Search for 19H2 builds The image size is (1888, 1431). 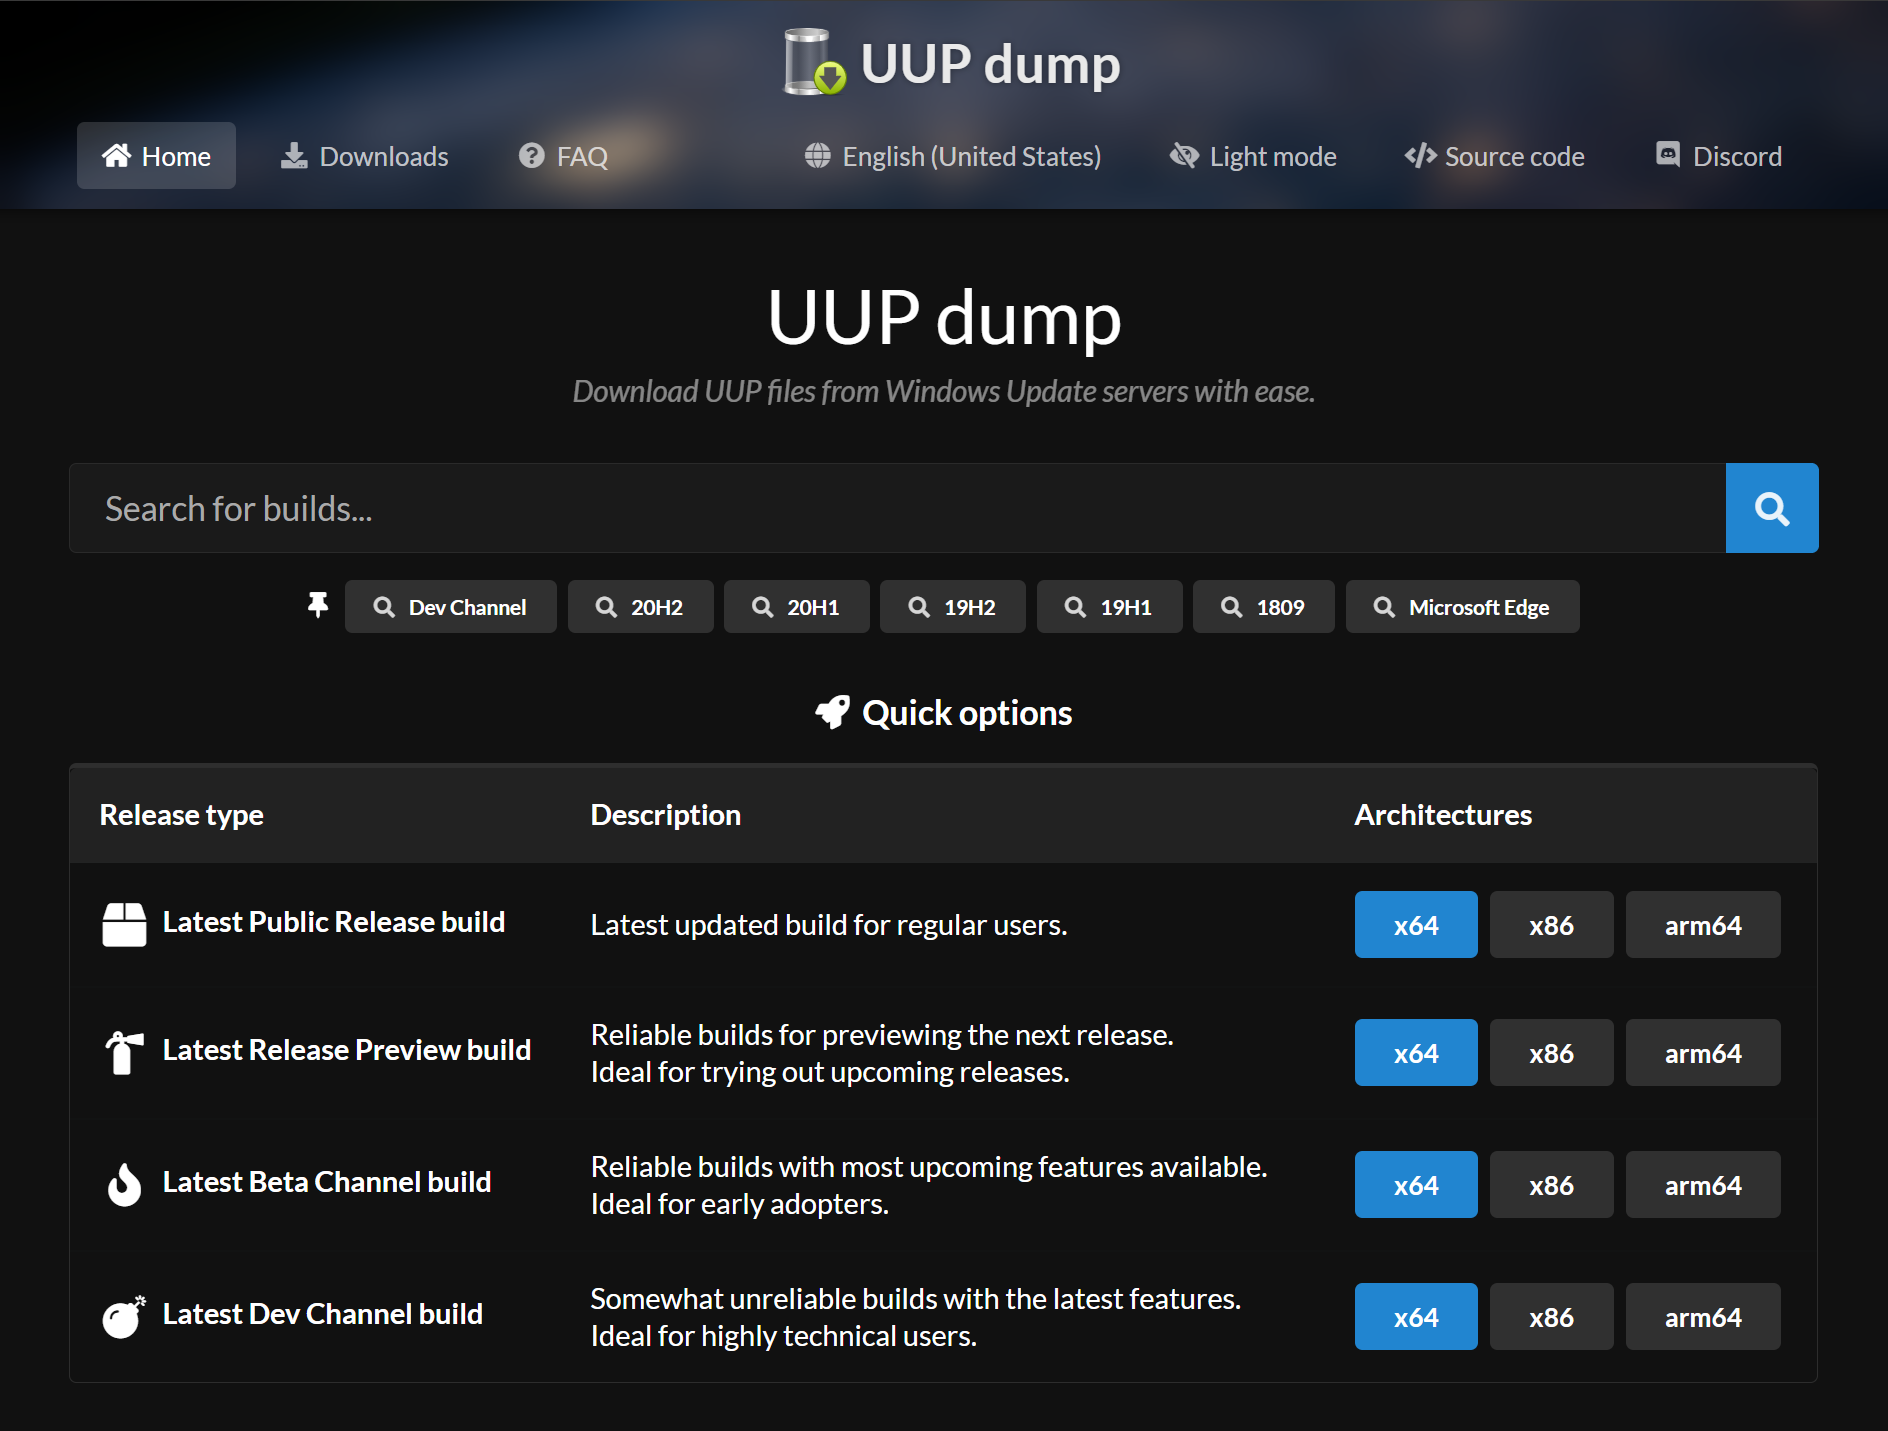pyautogui.click(x=952, y=607)
